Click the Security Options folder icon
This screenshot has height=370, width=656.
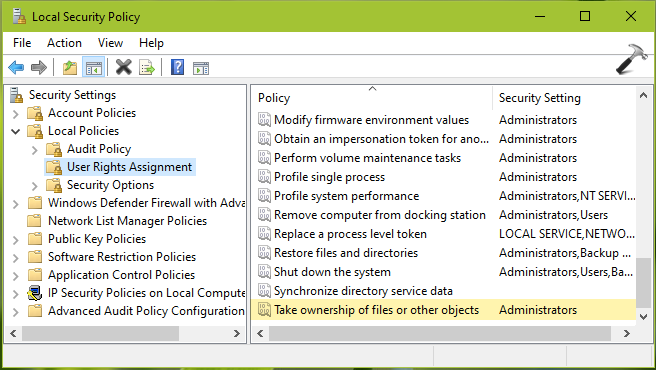click(54, 185)
